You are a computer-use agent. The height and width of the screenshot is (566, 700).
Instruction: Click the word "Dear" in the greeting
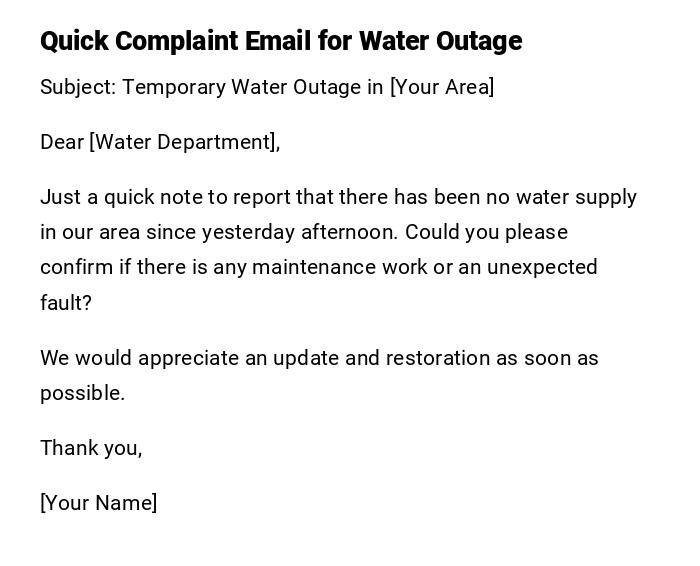[x=61, y=142]
